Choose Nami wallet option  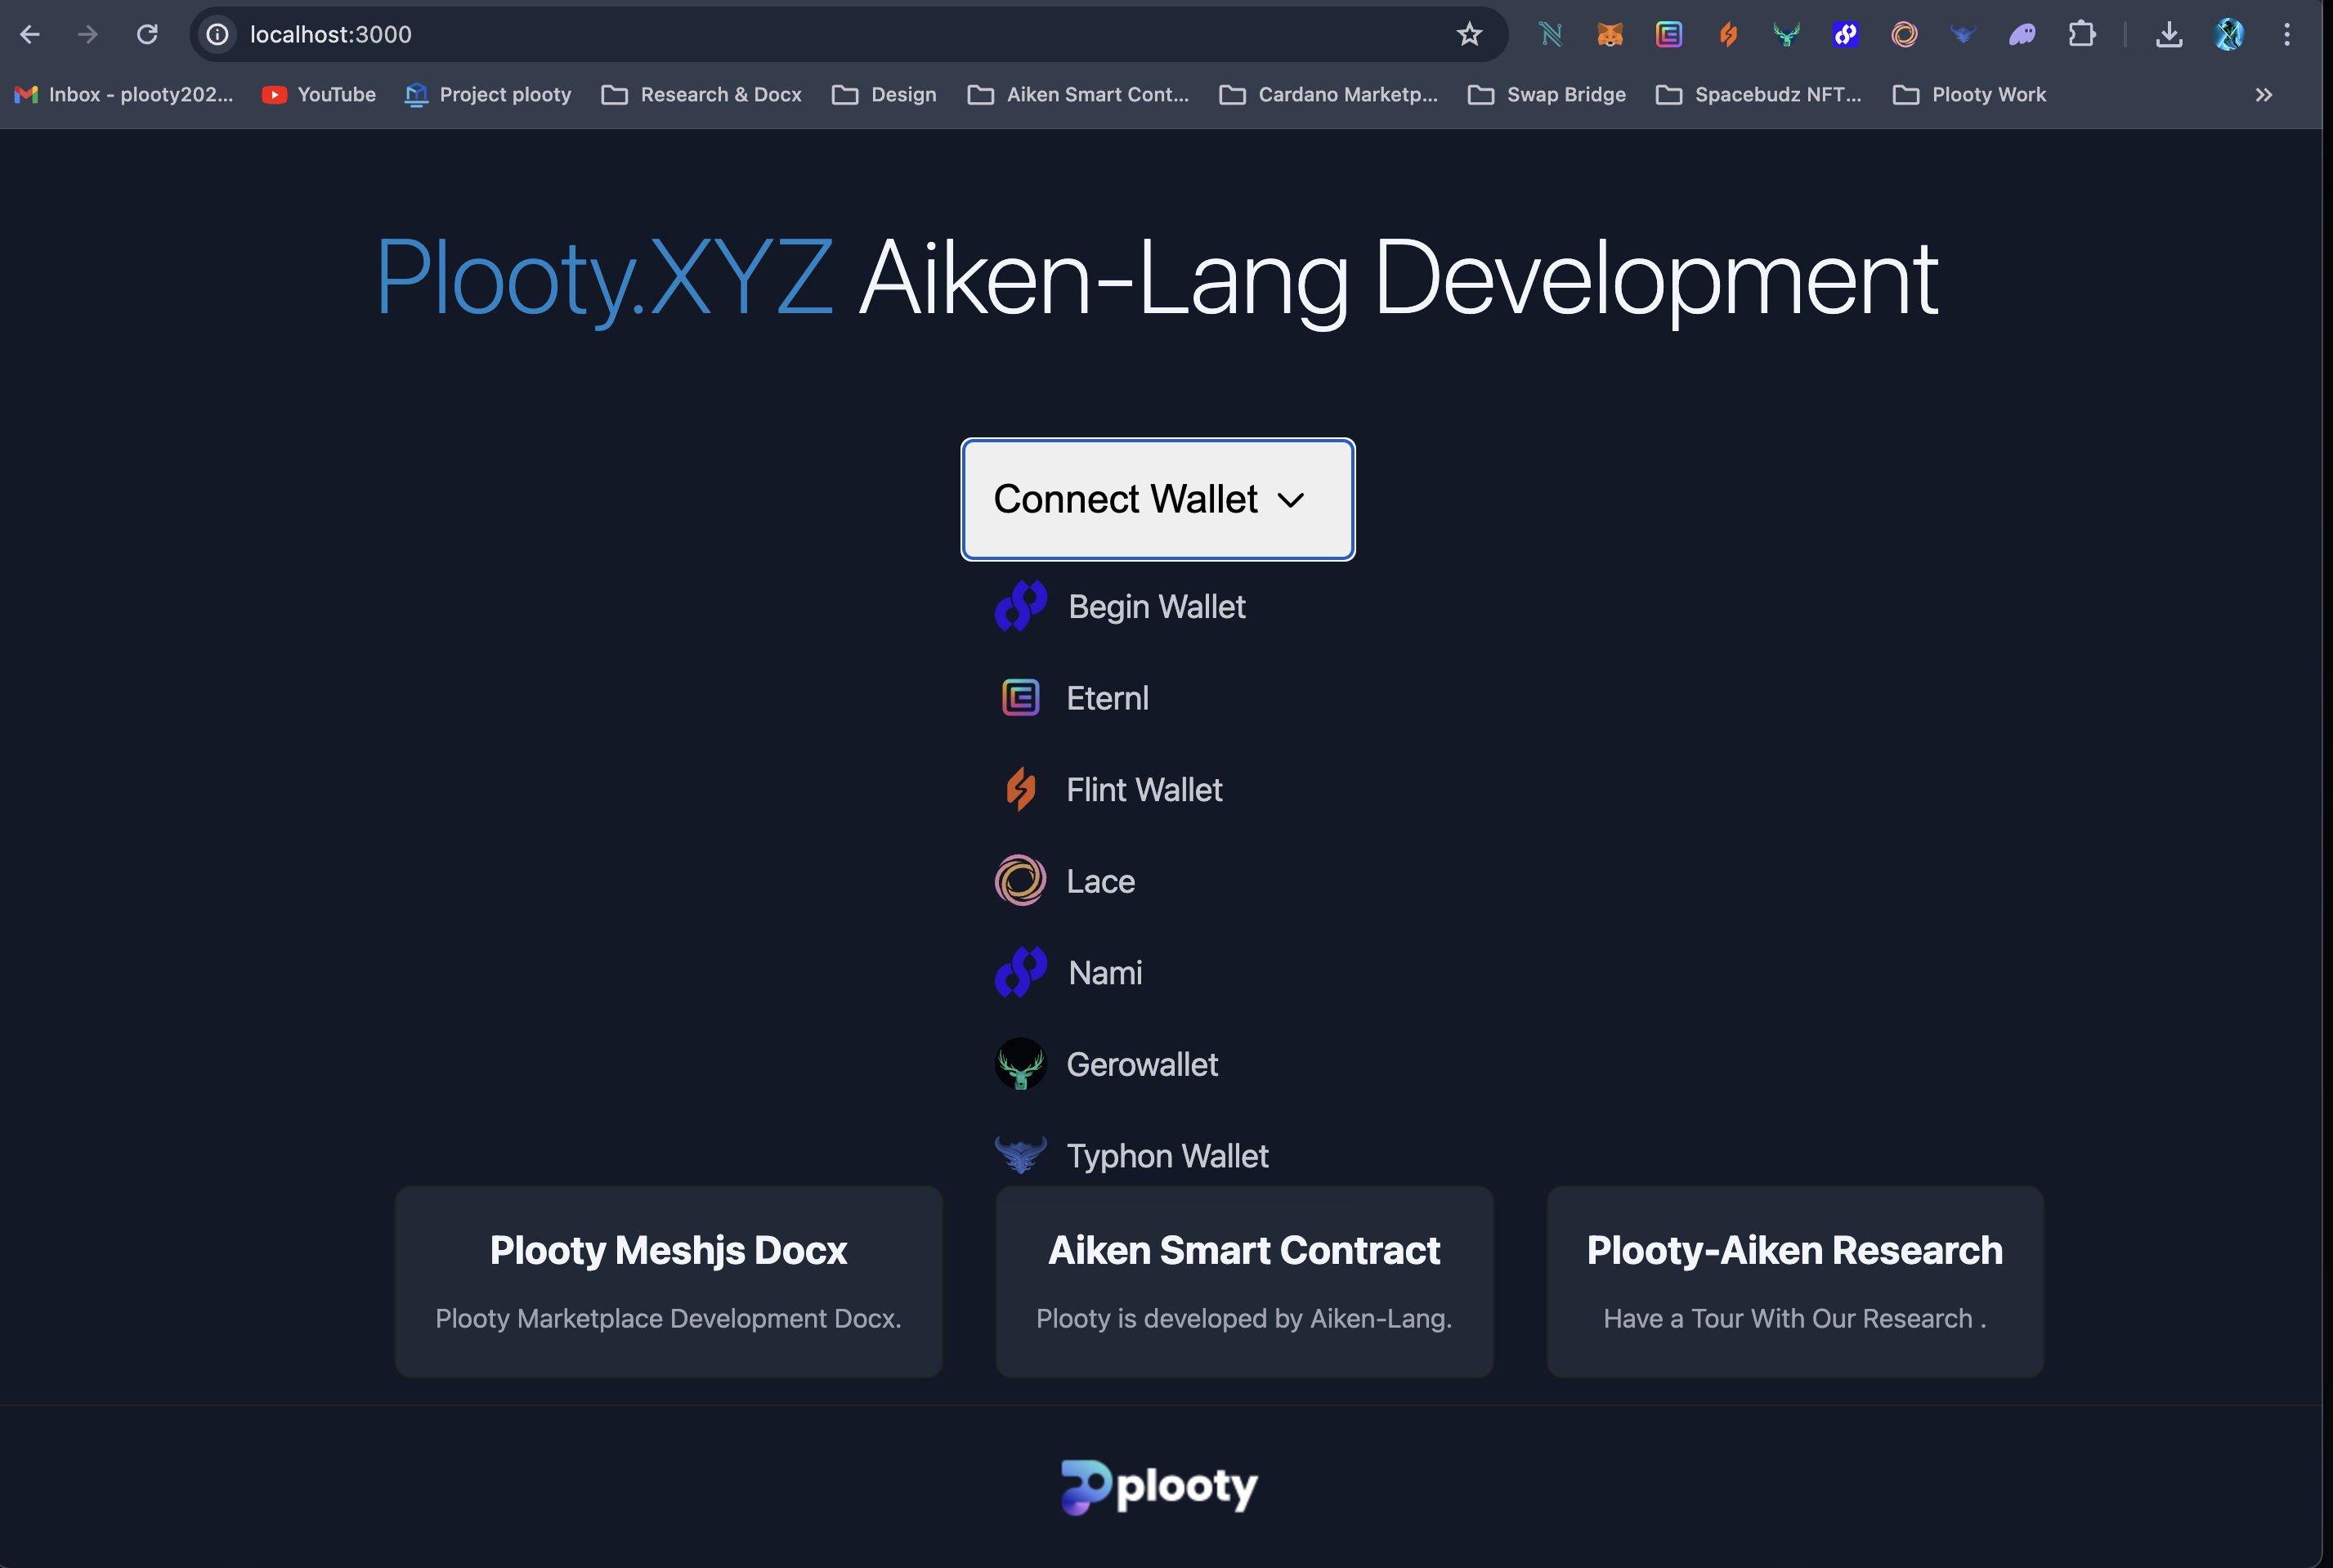[1069, 973]
